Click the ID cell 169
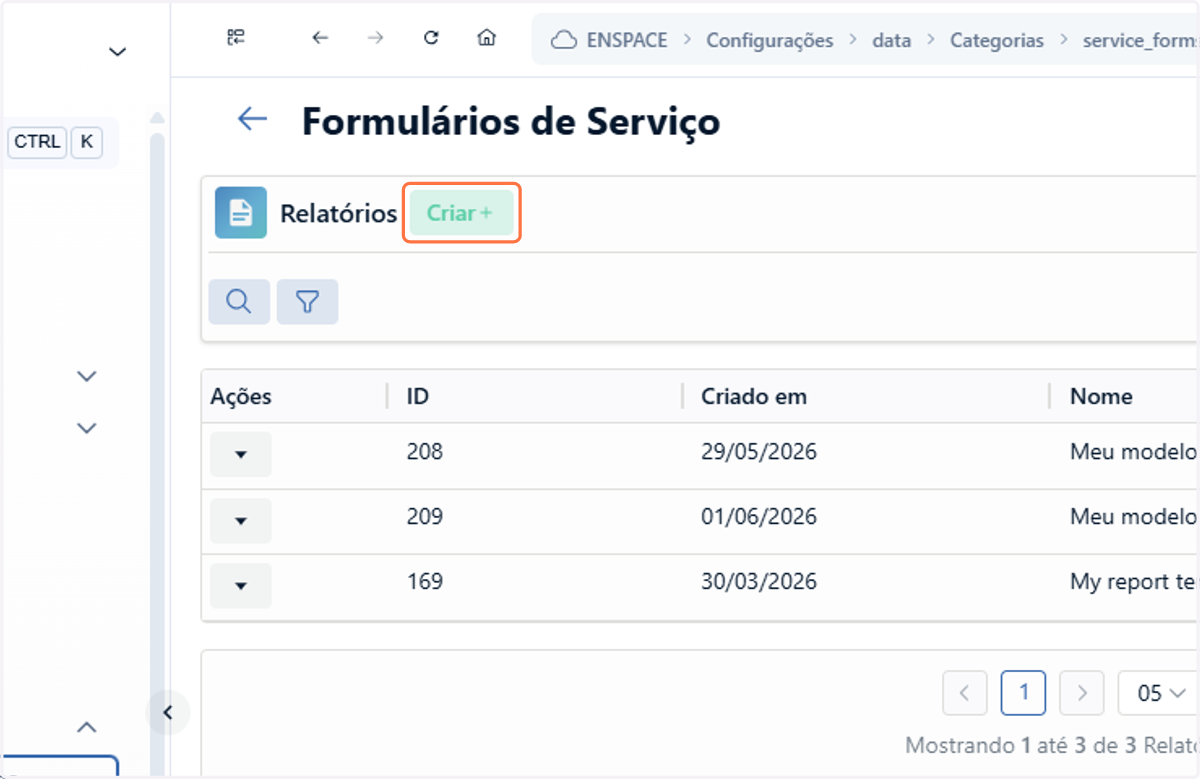Image resolution: width=1200 pixels, height=779 pixels. [425, 581]
